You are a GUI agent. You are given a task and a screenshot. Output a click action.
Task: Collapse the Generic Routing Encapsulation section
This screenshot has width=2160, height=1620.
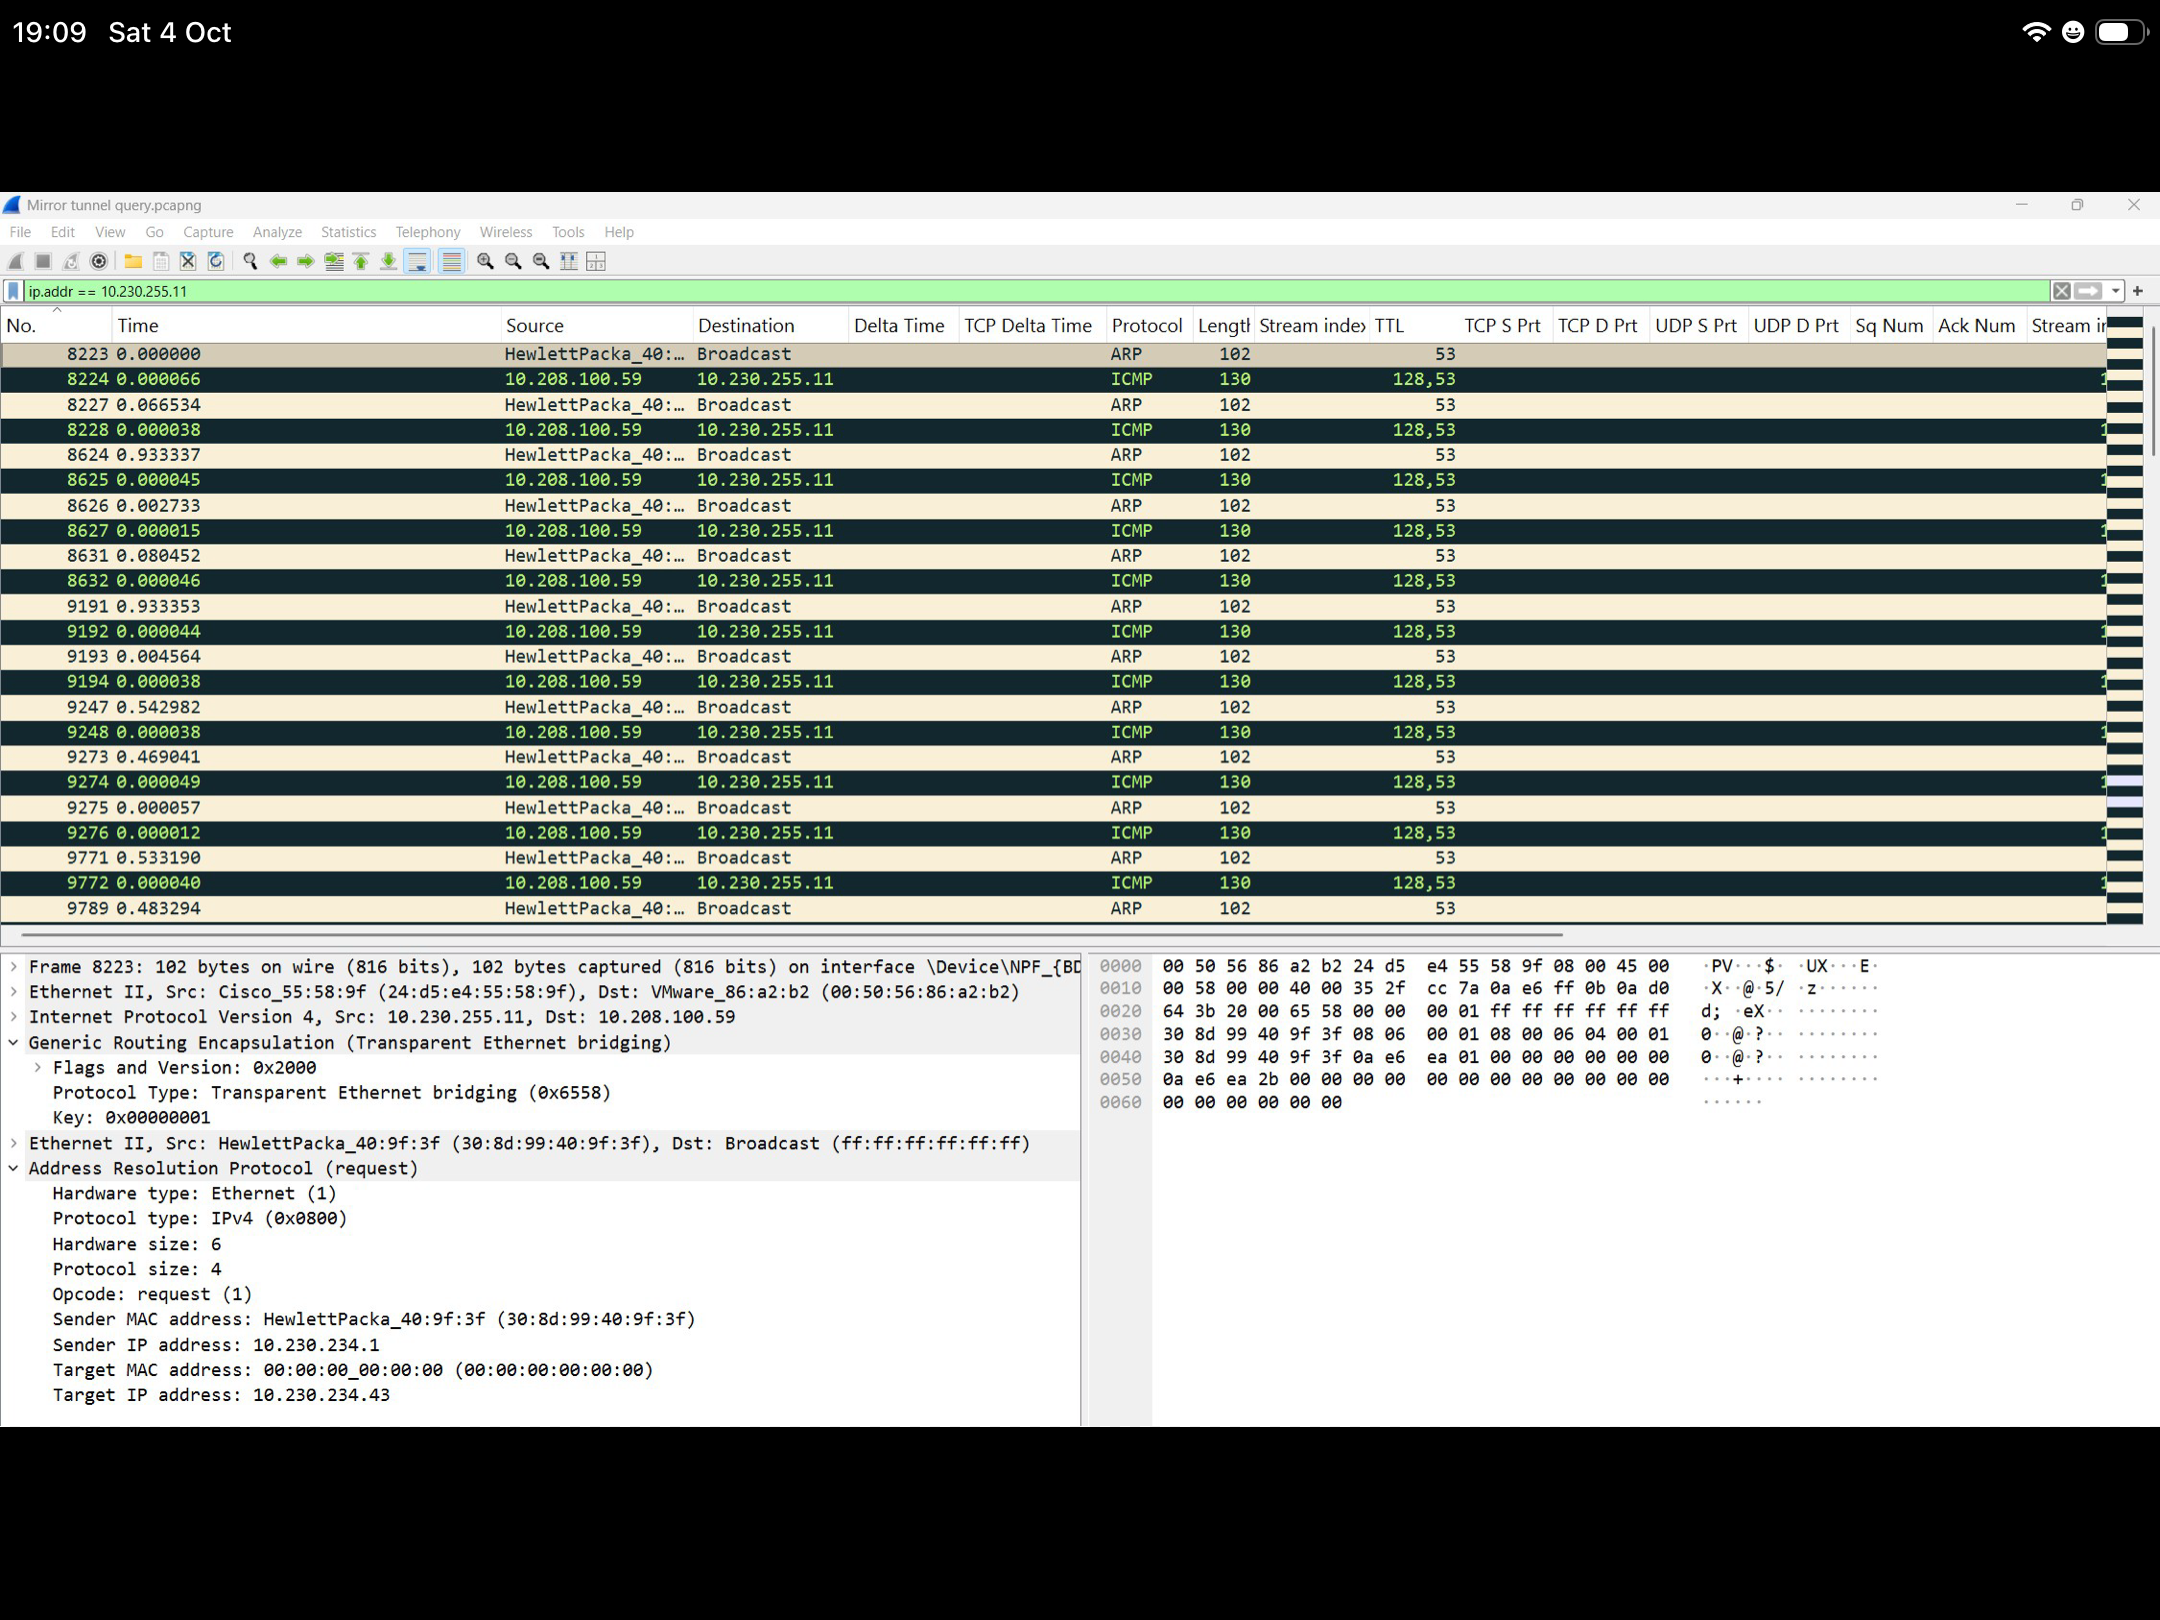coord(14,1043)
